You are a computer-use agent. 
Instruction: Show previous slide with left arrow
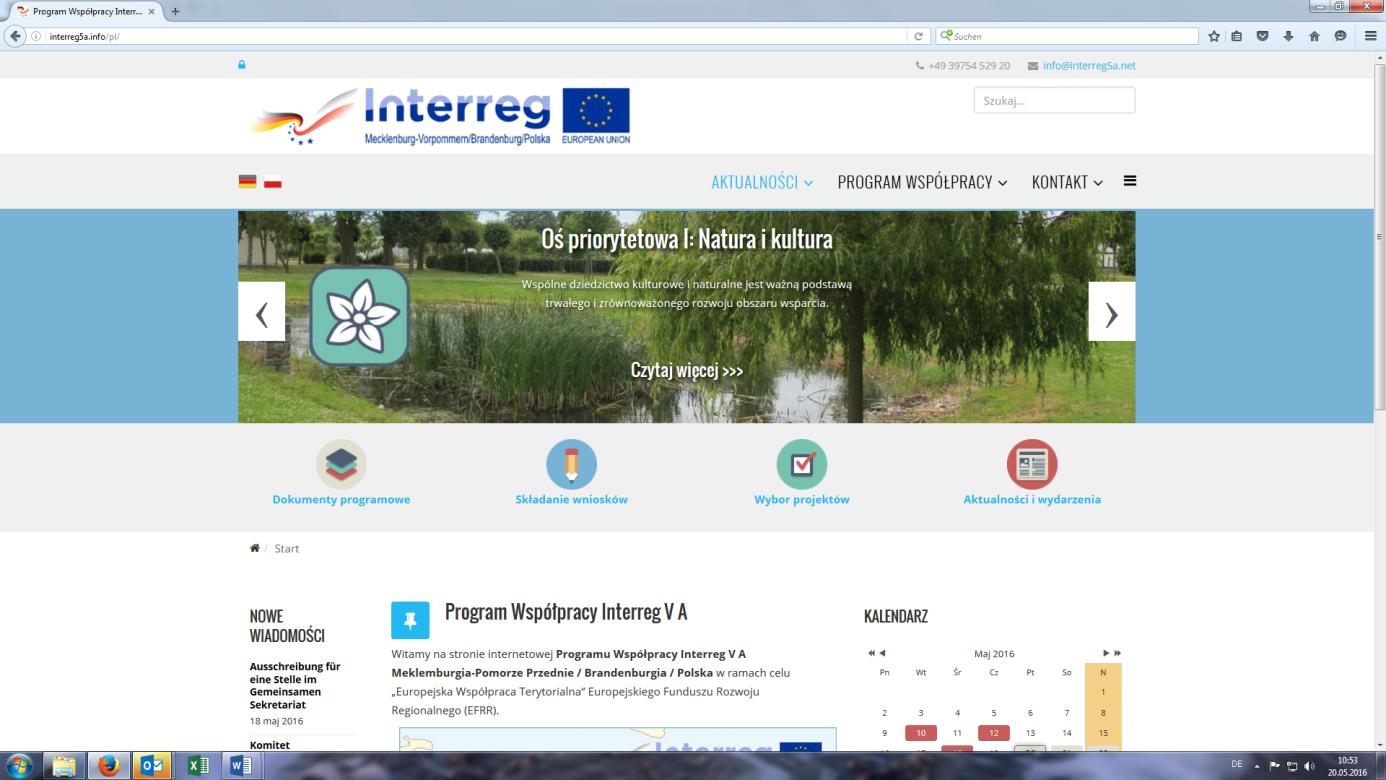pos(261,311)
